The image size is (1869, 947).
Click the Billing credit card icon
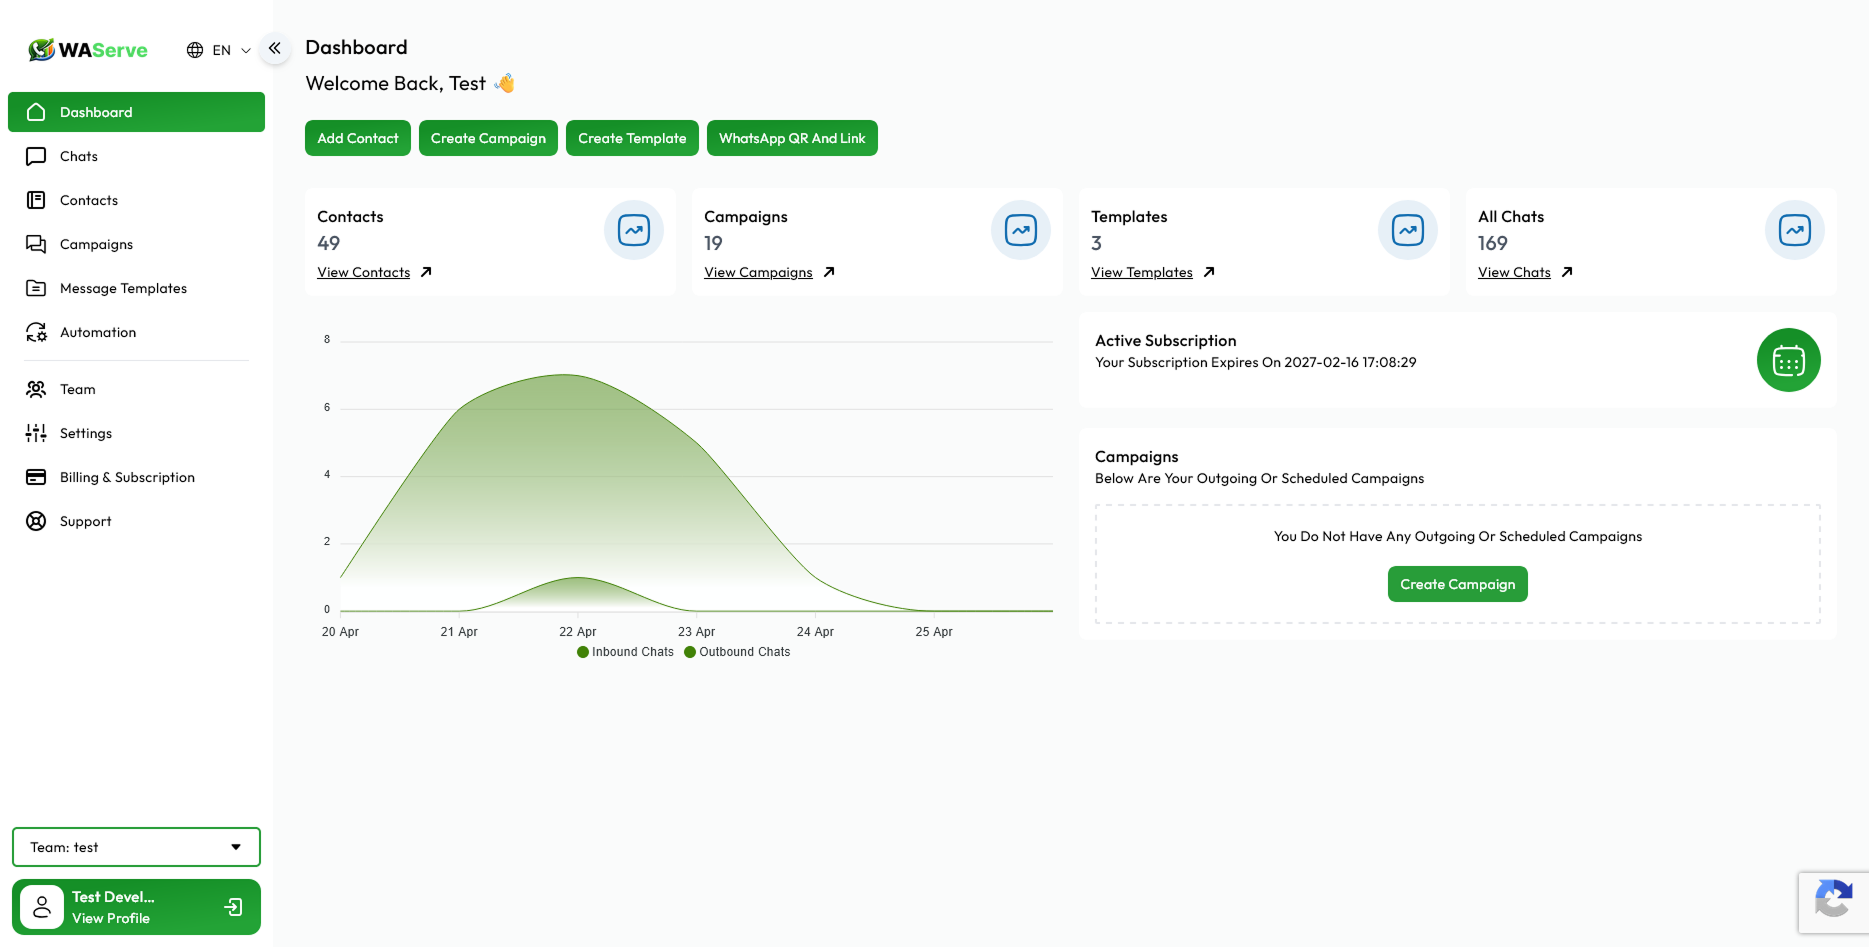[x=36, y=477]
